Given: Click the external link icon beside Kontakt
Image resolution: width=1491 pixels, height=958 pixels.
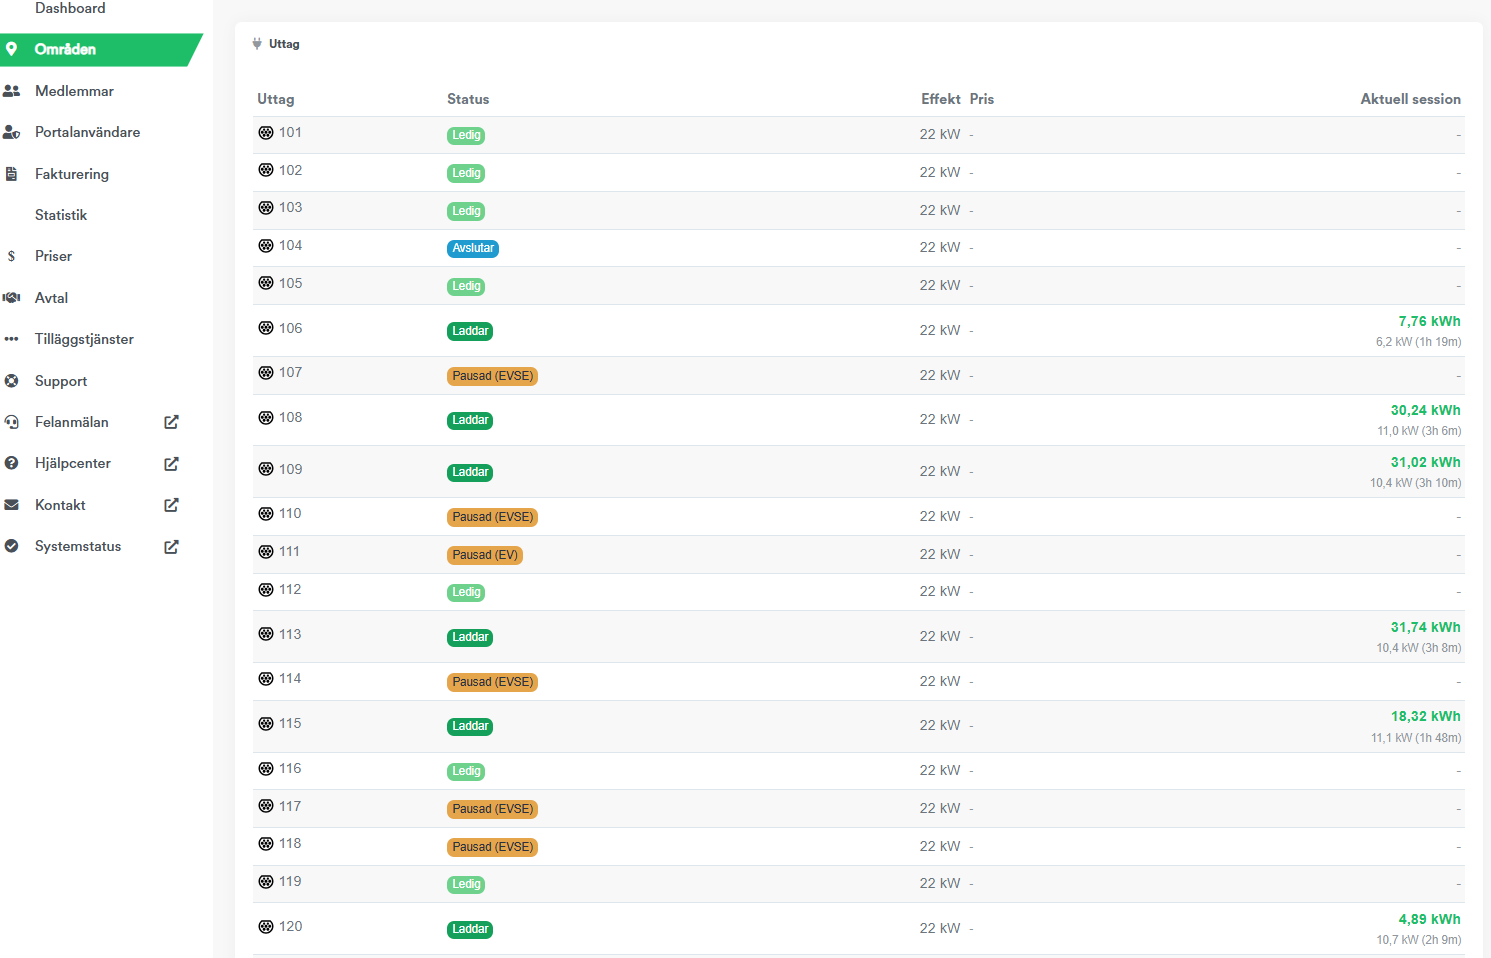Looking at the screenshot, I should pyautogui.click(x=171, y=505).
